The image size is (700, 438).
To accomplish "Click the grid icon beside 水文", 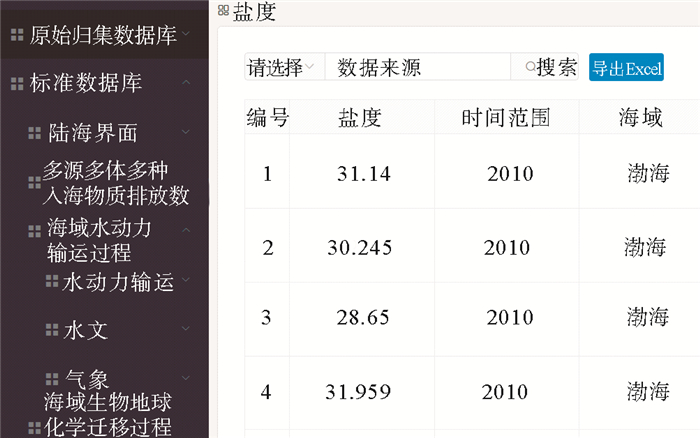I will point(52,329).
